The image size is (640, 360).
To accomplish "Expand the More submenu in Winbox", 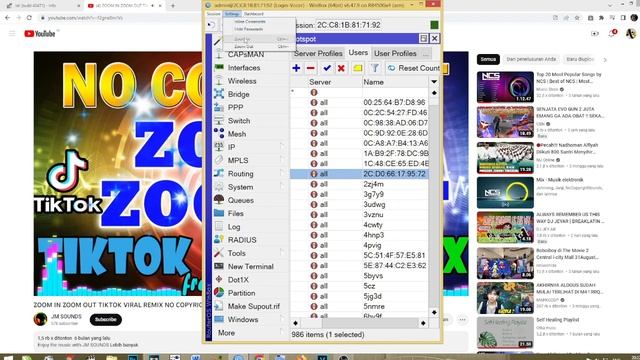I will coord(282,333).
